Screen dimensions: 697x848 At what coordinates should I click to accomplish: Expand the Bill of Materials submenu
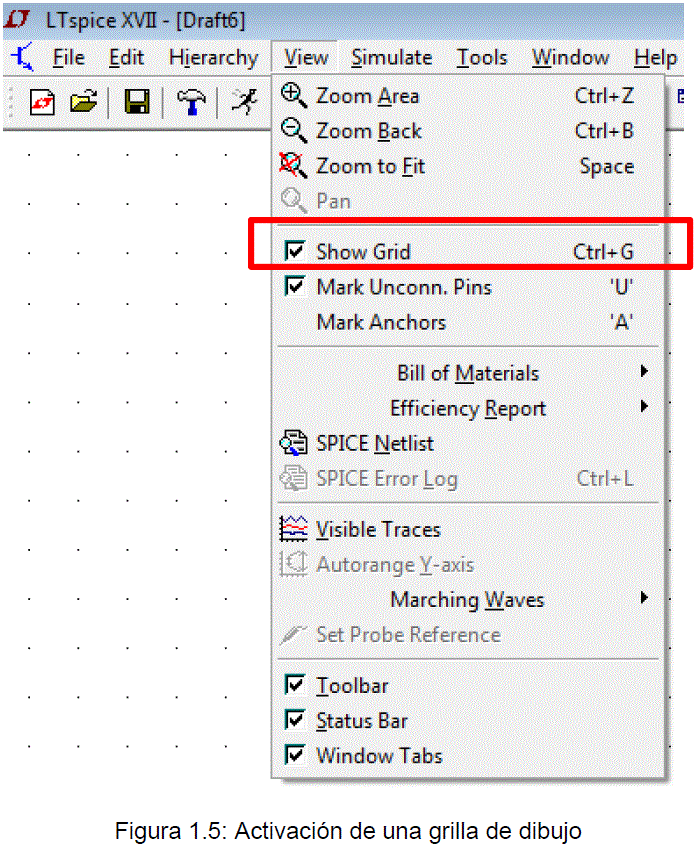tap(468, 373)
